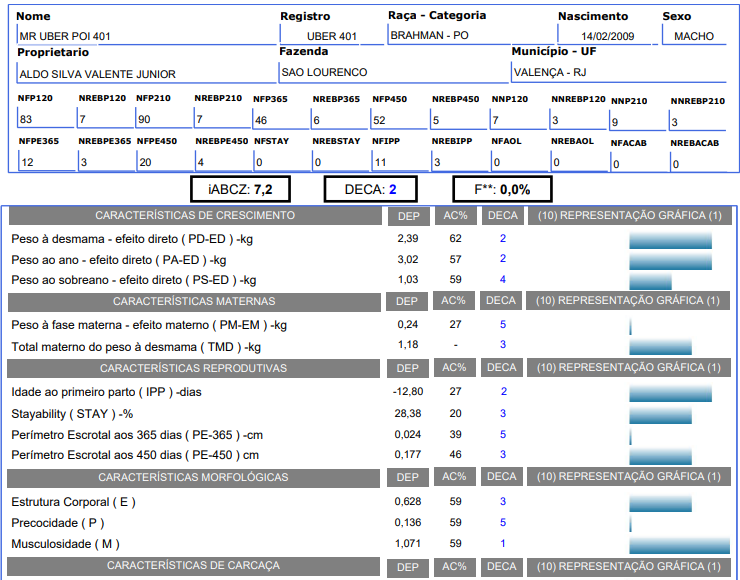Click the Musculosidade ( M ) graph bar
740x580 pixels.
pyautogui.click(x=679, y=544)
